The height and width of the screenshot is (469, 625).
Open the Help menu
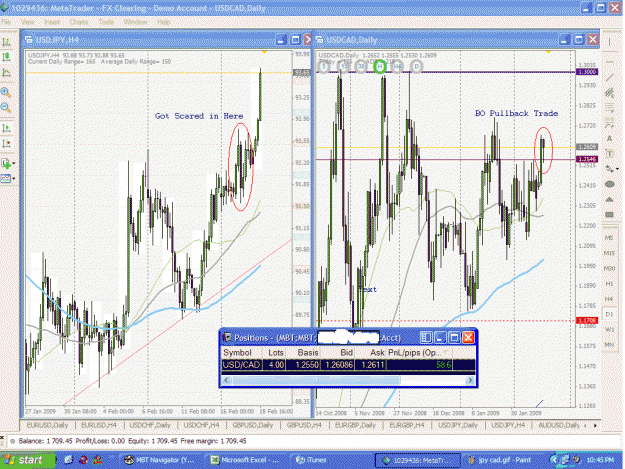point(163,22)
